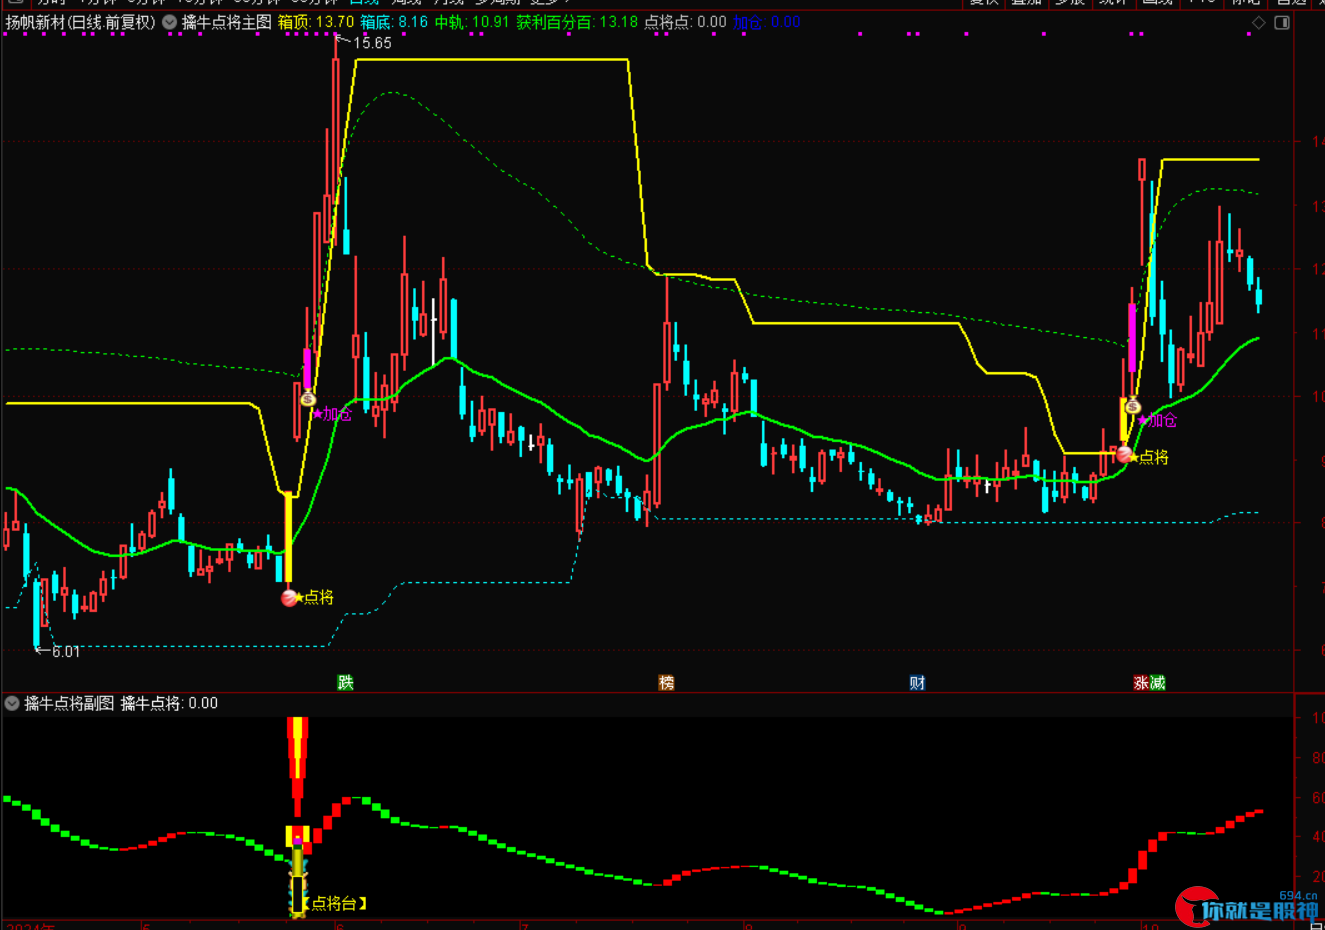The width and height of the screenshot is (1325, 930).
Task: Click the 擒牛点将: 0.00 sub-chart value
Action: pos(169,703)
